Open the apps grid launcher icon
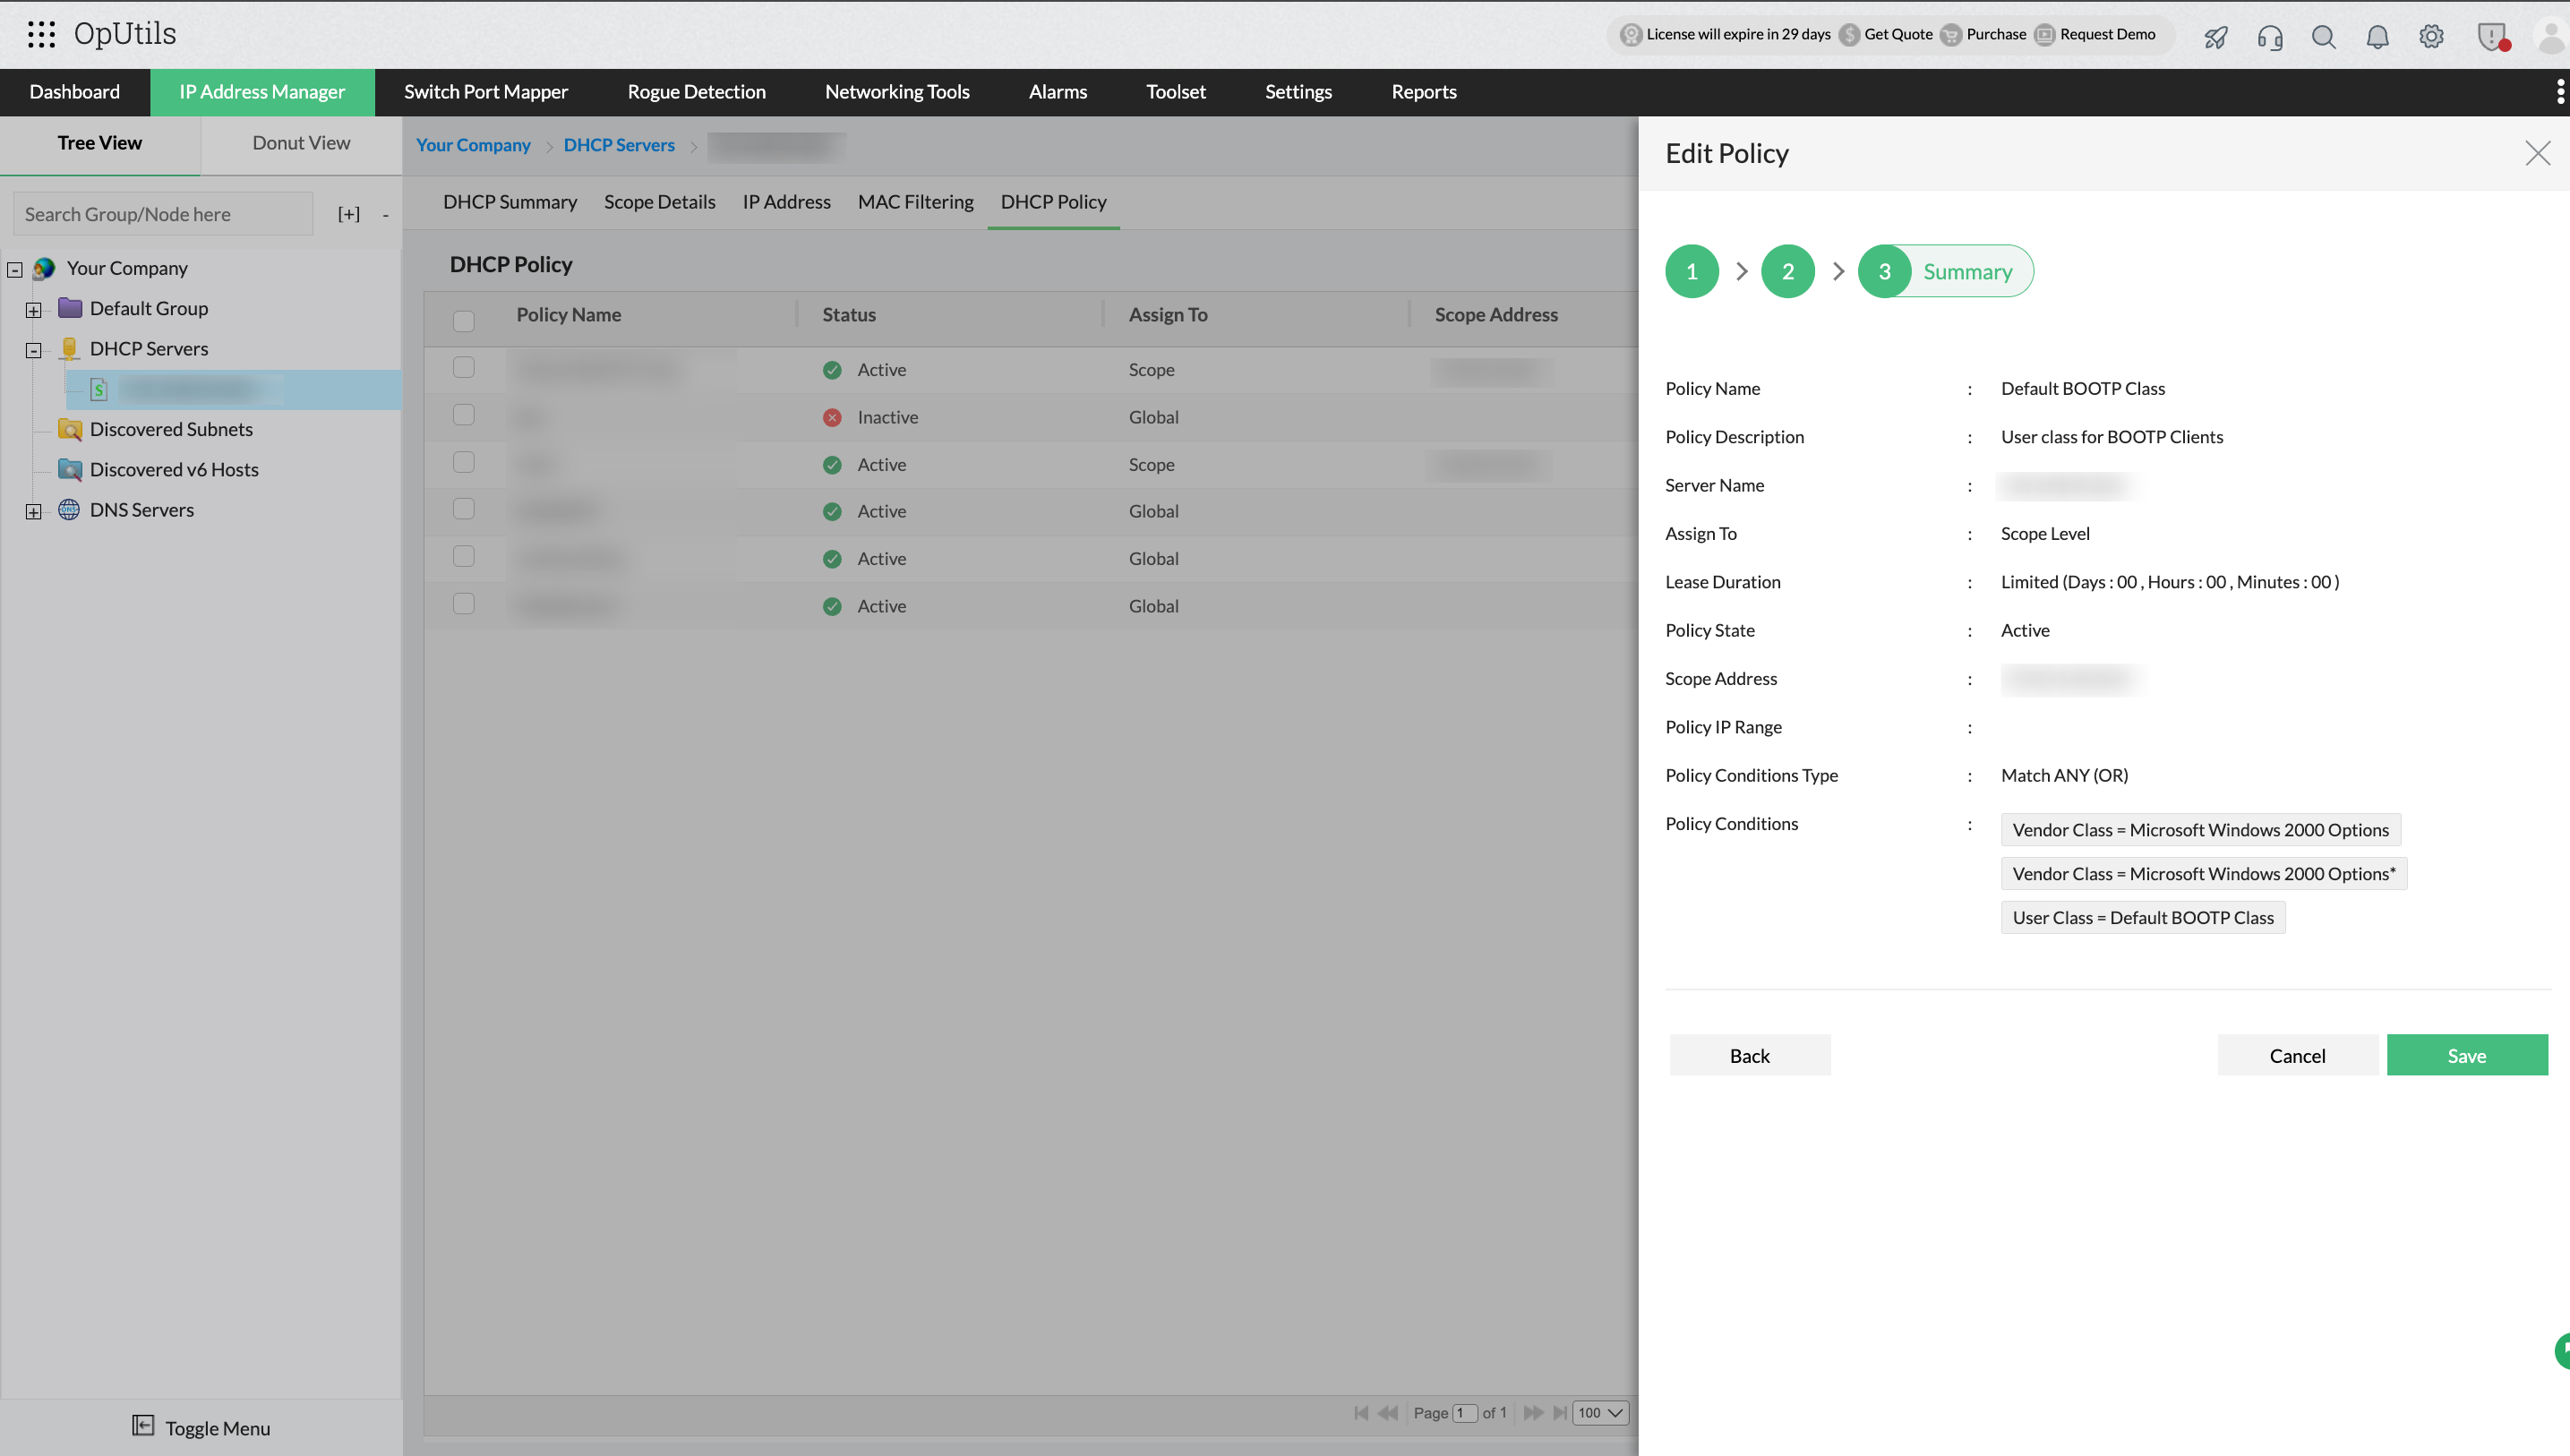Screen dimensions: 2570x1456 click(41, 34)
